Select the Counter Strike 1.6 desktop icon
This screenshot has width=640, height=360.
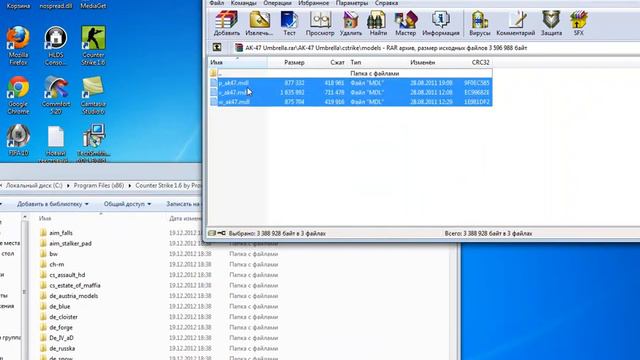[93, 46]
